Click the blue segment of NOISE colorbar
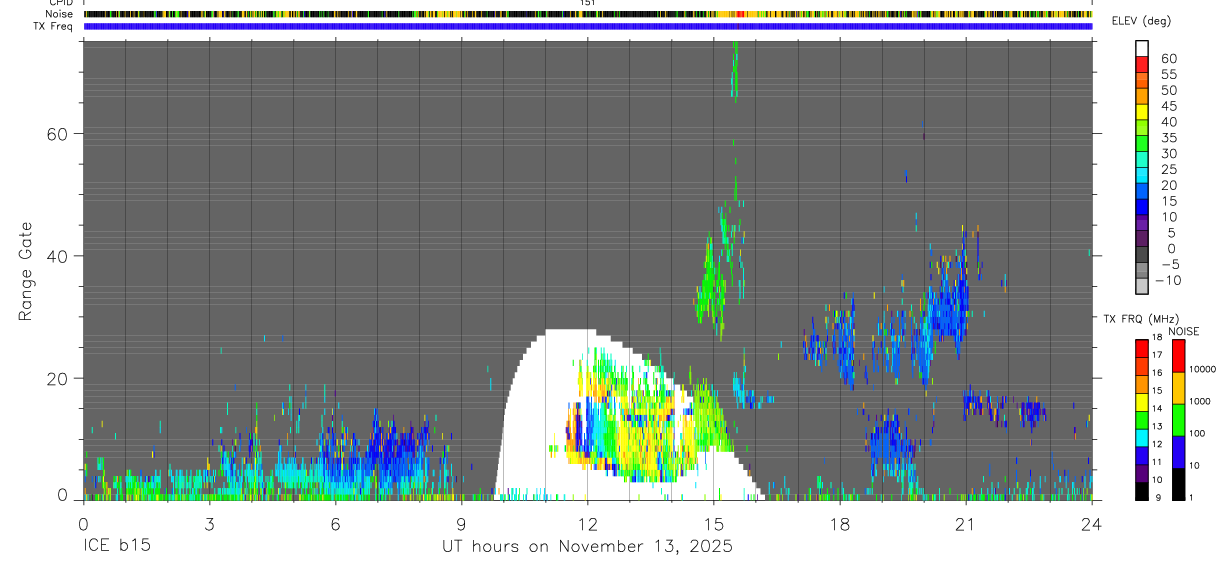 coord(1178,452)
